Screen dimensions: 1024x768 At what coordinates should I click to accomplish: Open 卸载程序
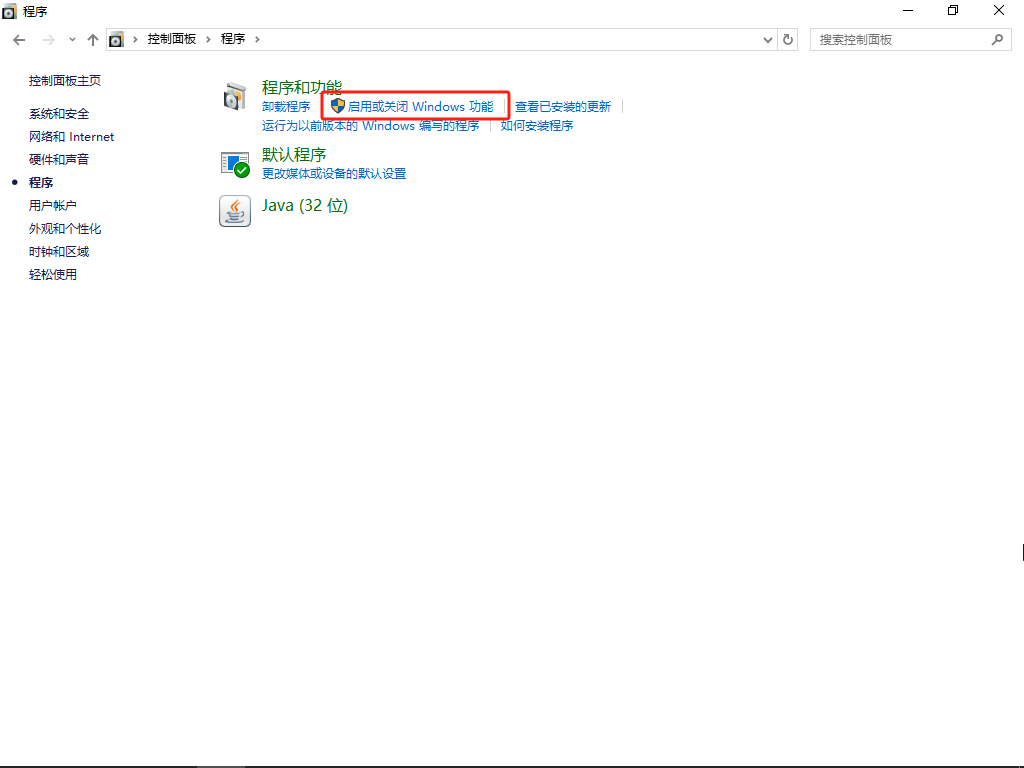click(x=285, y=106)
